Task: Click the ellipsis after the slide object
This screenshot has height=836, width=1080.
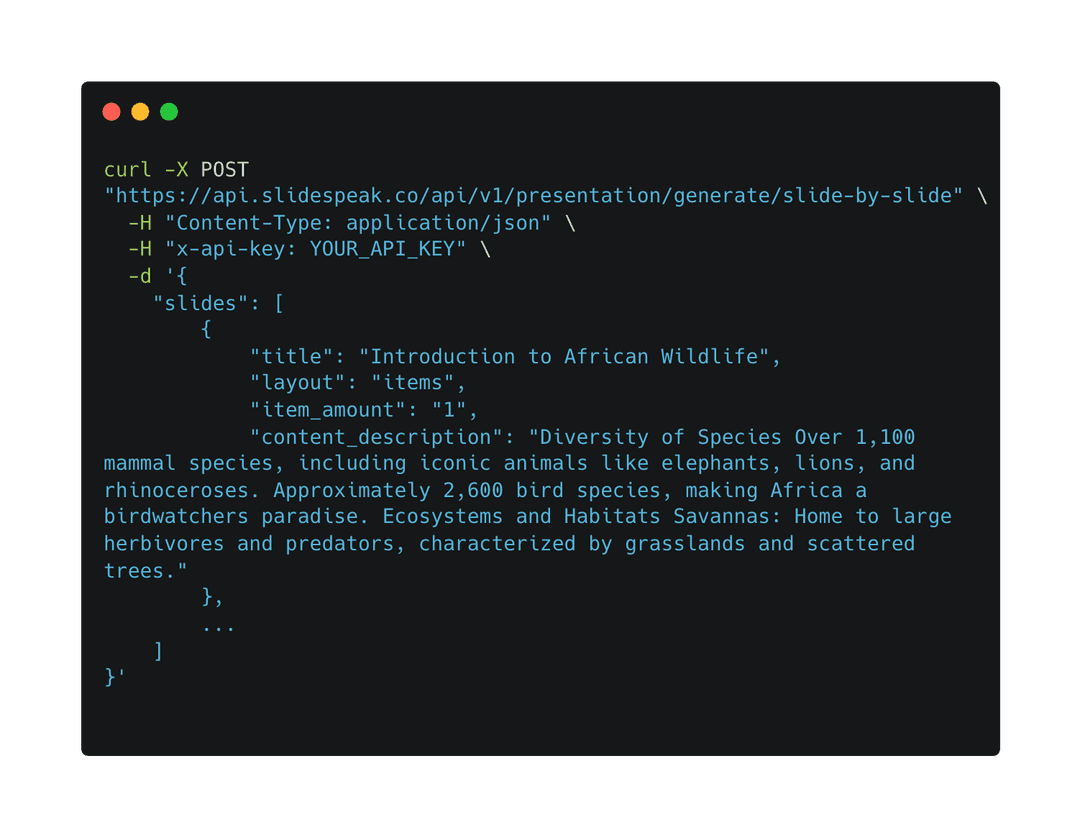Action: 219,625
